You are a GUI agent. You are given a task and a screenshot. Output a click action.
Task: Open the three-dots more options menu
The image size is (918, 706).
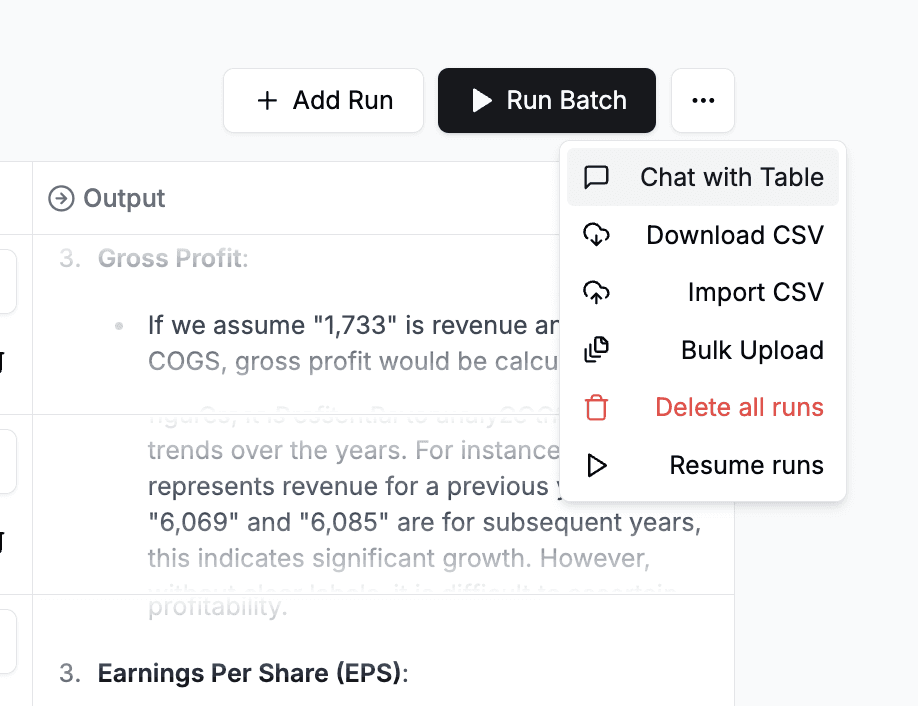coord(703,100)
